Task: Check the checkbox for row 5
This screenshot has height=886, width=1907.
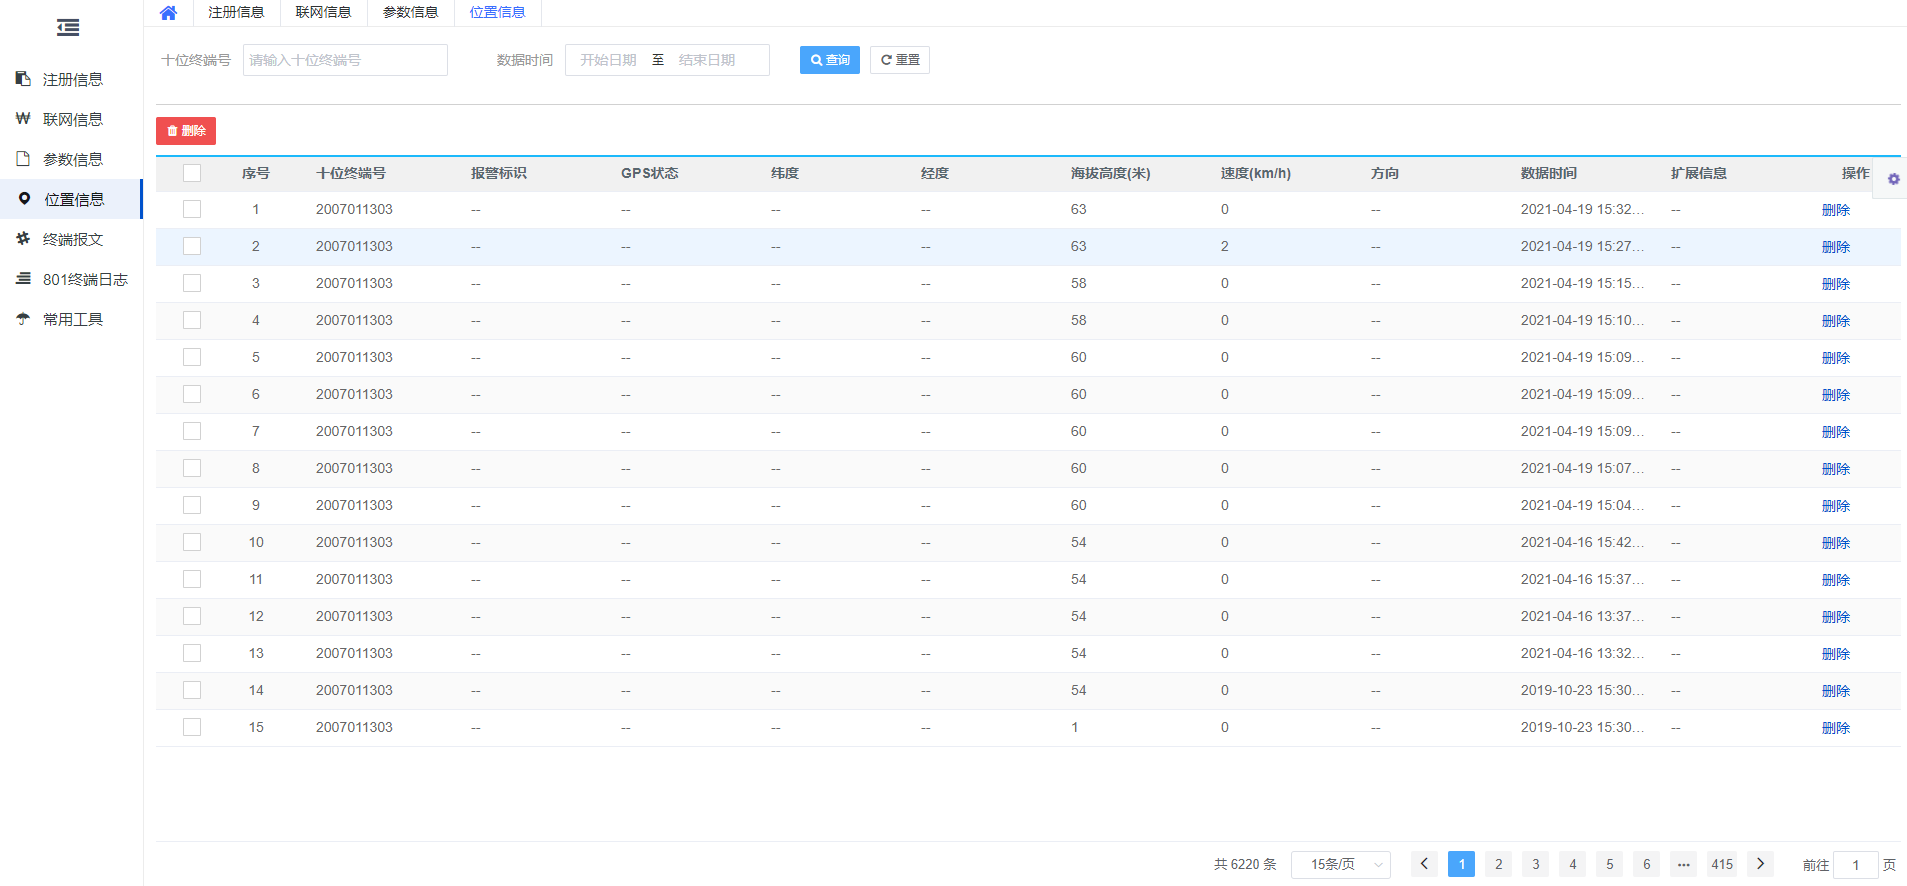Action: click(x=192, y=357)
